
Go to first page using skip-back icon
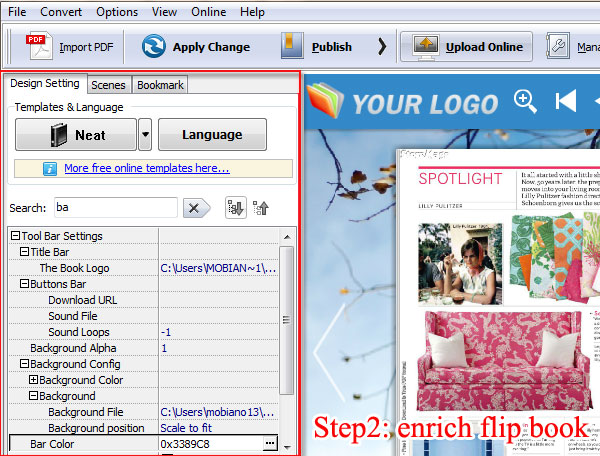pyautogui.click(x=566, y=101)
